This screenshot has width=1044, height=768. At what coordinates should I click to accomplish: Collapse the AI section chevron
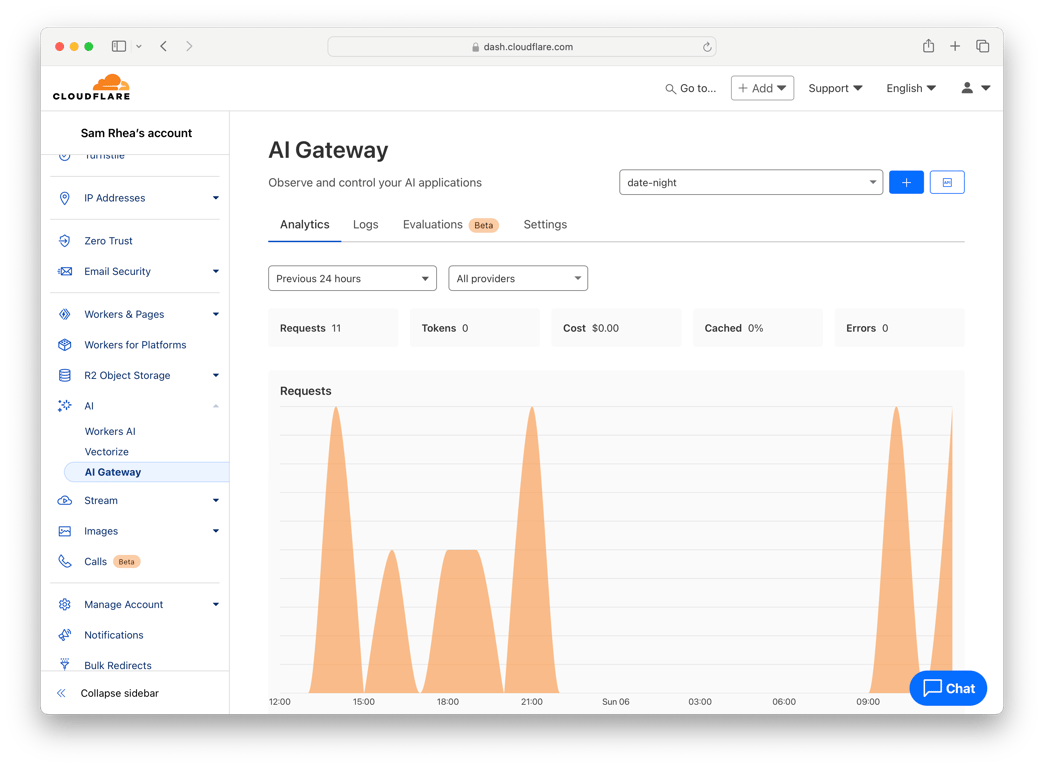click(x=214, y=405)
